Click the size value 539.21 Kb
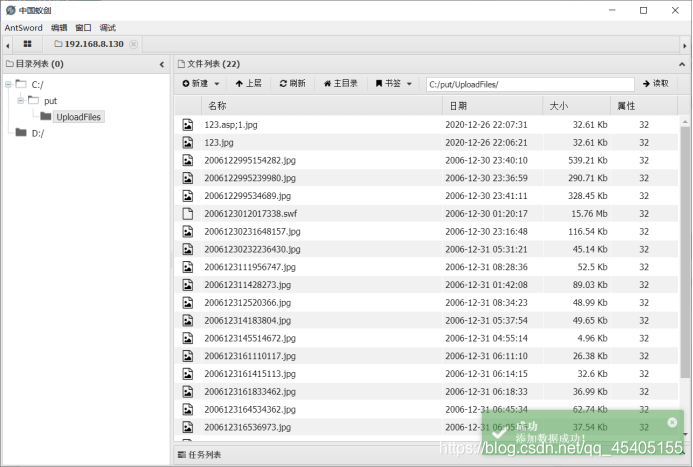The image size is (693, 467). pyautogui.click(x=587, y=160)
